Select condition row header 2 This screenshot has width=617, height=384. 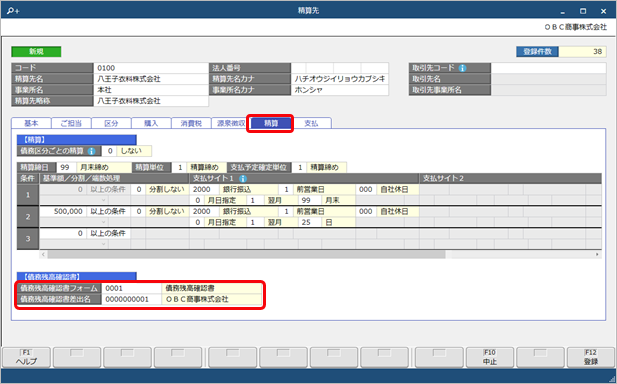28,217
